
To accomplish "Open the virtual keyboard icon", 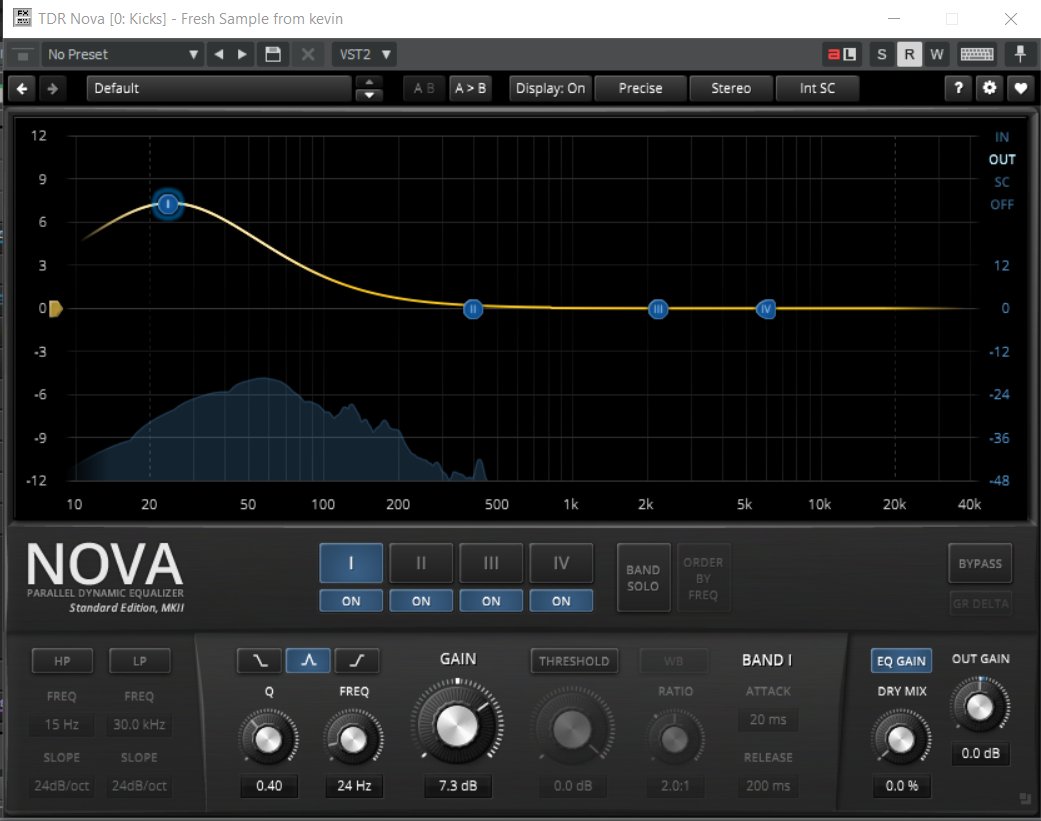I will (x=977, y=54).
